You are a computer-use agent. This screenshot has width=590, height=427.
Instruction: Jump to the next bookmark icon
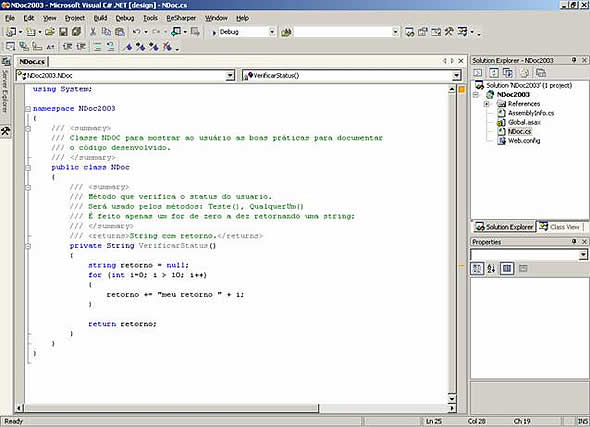pos(141,47)
